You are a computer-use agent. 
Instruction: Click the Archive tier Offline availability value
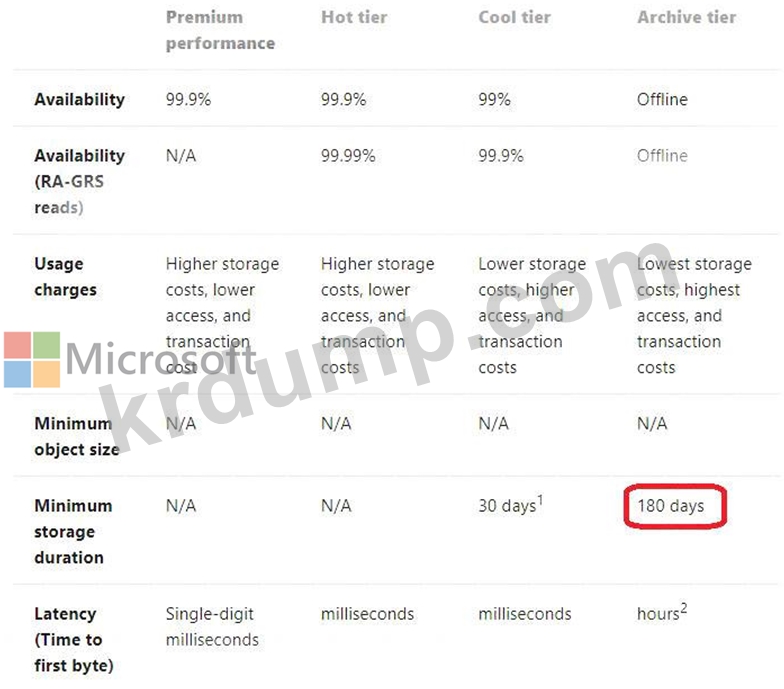click(x=662, y=99)
